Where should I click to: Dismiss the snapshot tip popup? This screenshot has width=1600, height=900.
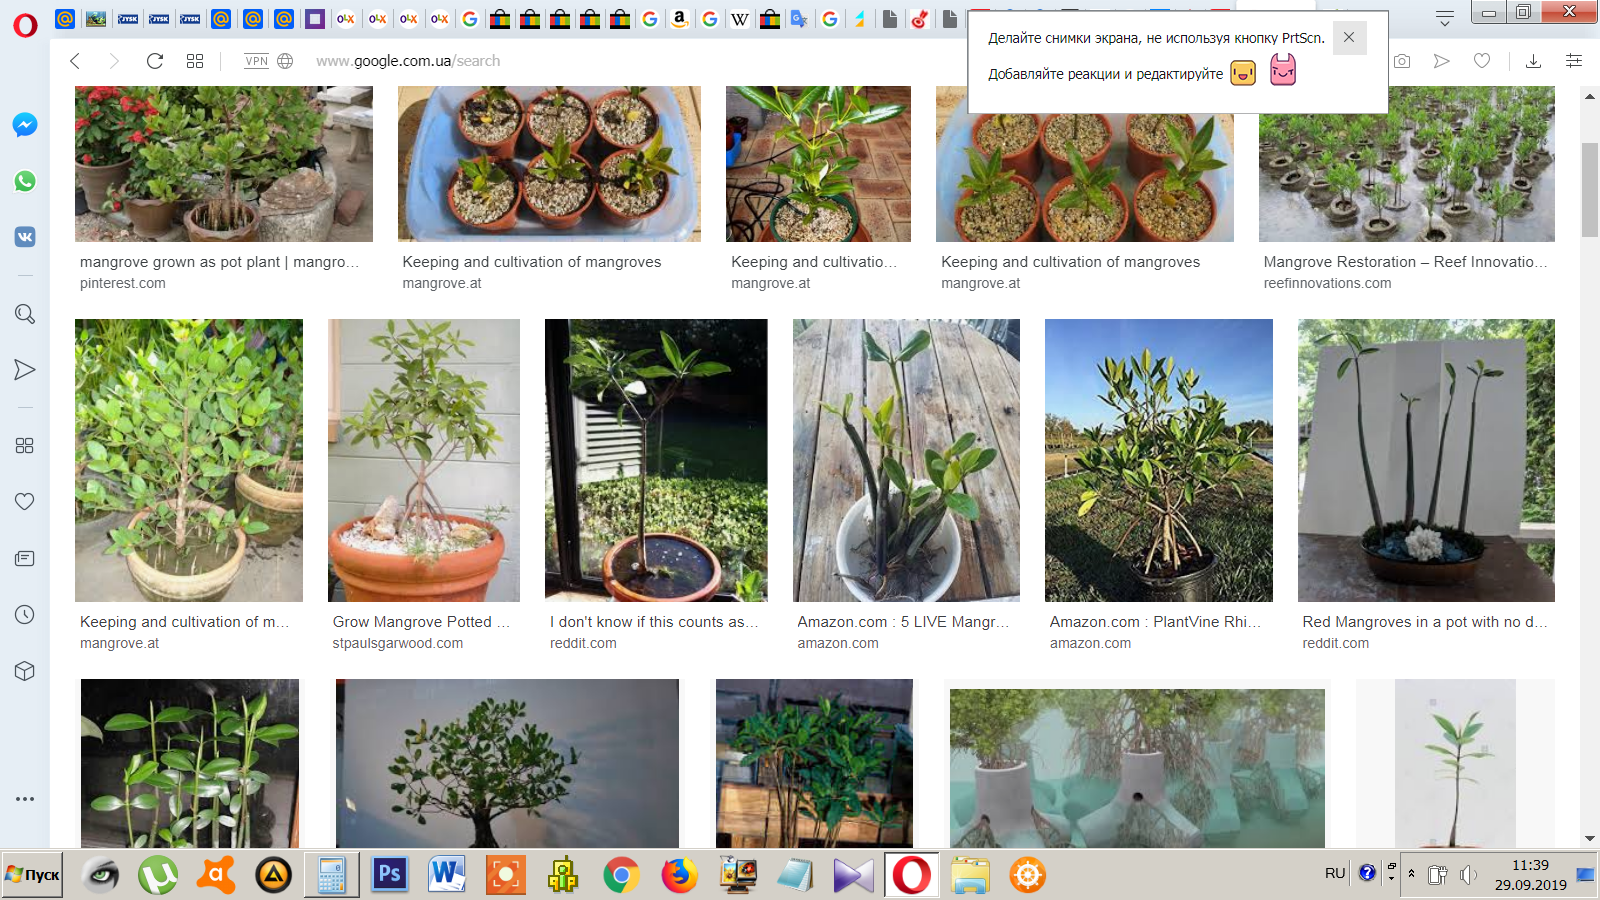(x=1349, y=38)
